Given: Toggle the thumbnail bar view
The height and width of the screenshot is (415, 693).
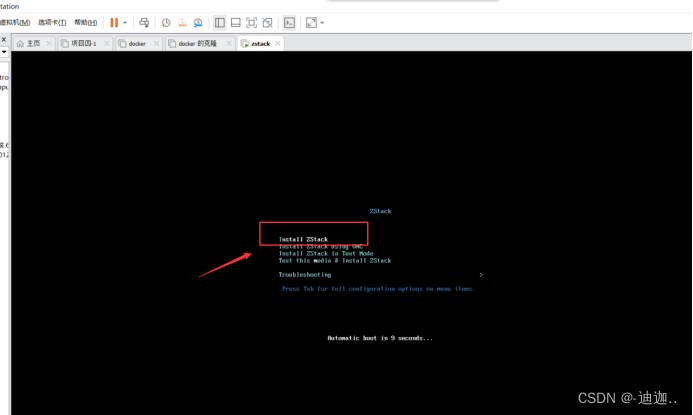Looking at the screenshot, I should pyautogui.click(x=236, y=23).
